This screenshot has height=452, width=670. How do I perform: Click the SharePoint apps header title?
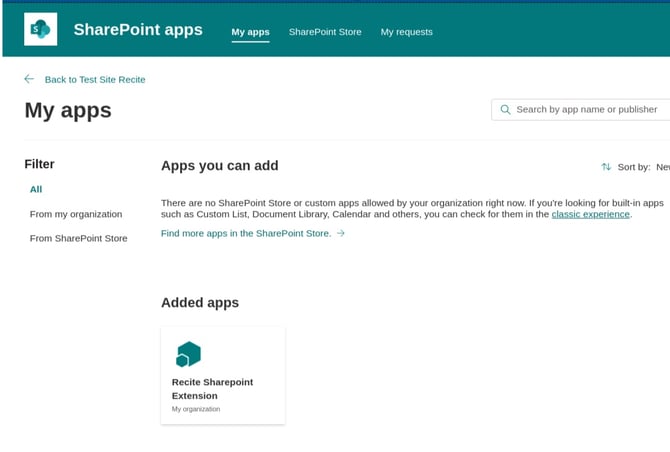138,30
